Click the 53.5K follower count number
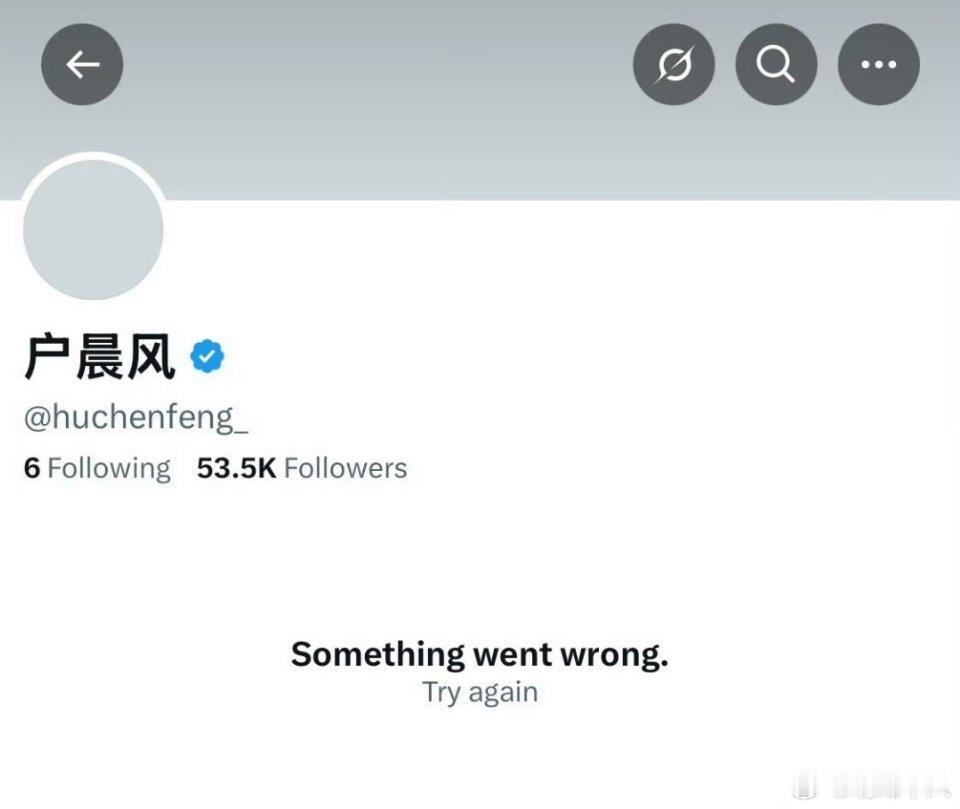960x809 pixels. tap(236, 468)
